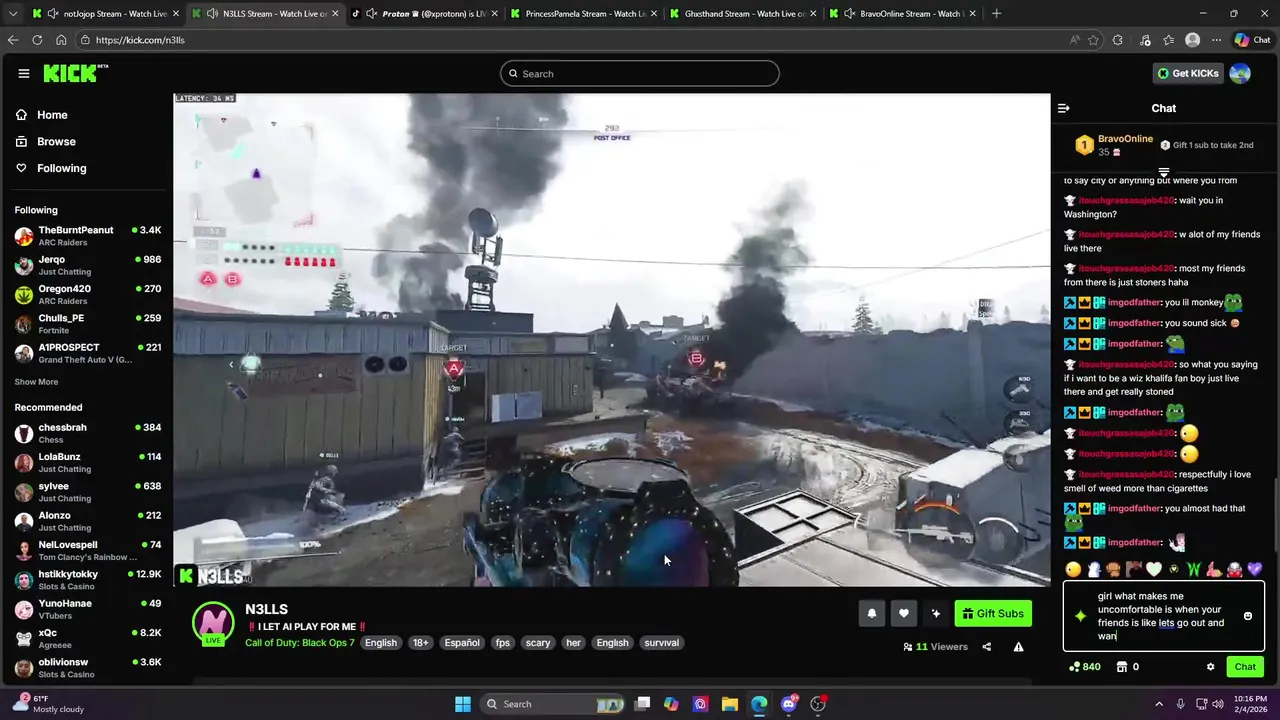Image resolution: width=1280 pixels, height=720 pixels.
Task: Switch to the PrincessPamela Stream tab
Action: click(x=584, y=14)
